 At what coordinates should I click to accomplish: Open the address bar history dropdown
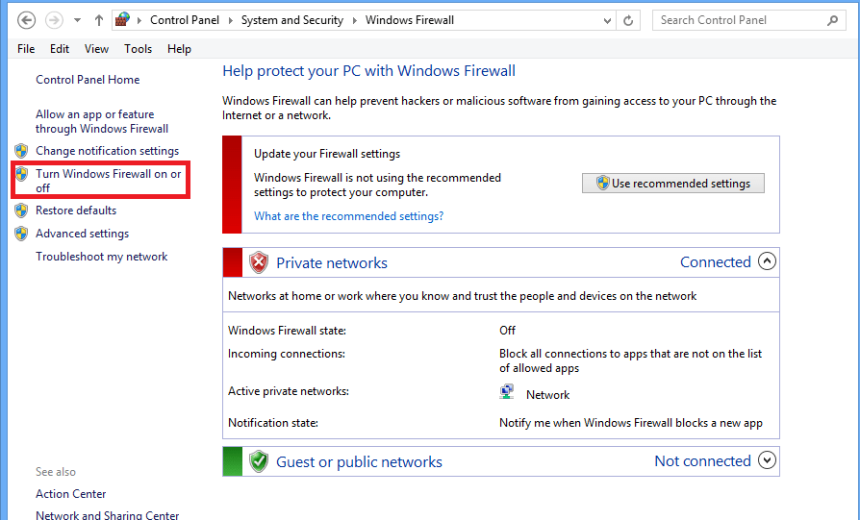[x=604, y=20]
